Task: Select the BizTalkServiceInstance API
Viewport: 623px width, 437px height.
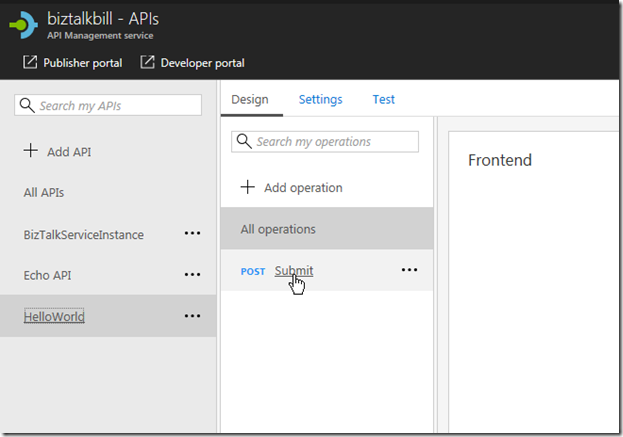Action: [x=83, y=235]
